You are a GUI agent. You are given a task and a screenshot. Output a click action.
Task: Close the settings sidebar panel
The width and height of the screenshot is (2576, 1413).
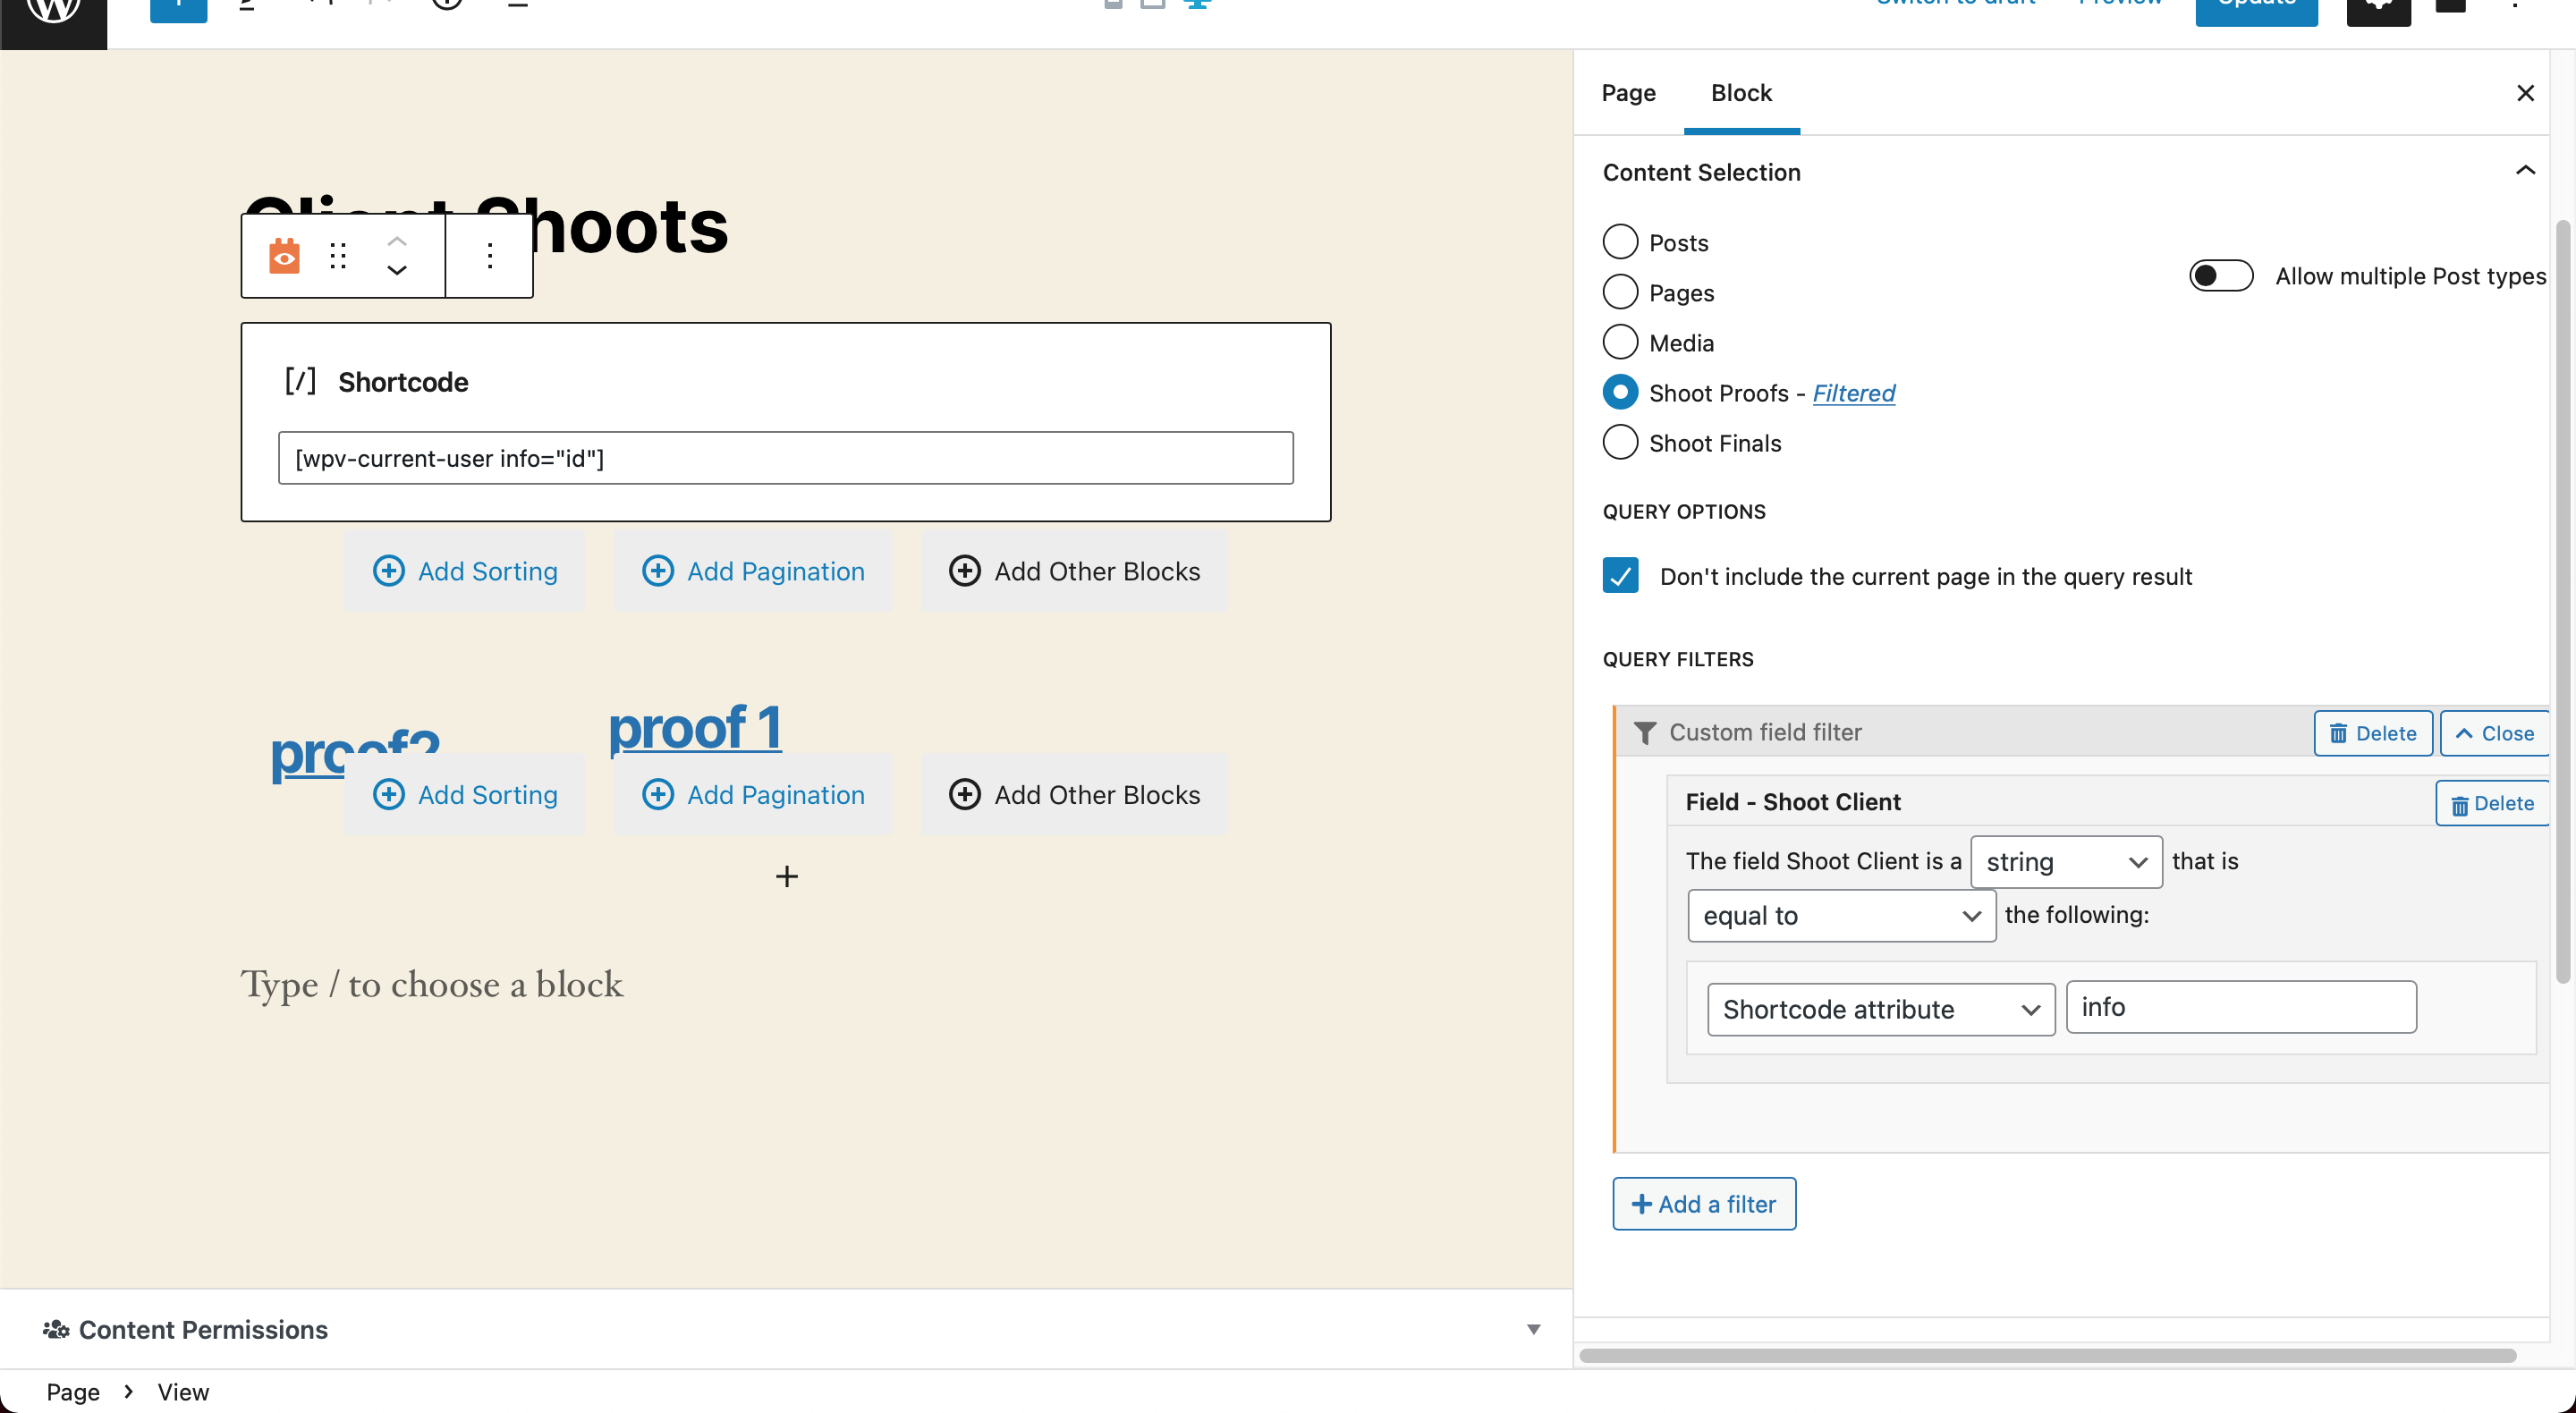tap(2524, 93)
